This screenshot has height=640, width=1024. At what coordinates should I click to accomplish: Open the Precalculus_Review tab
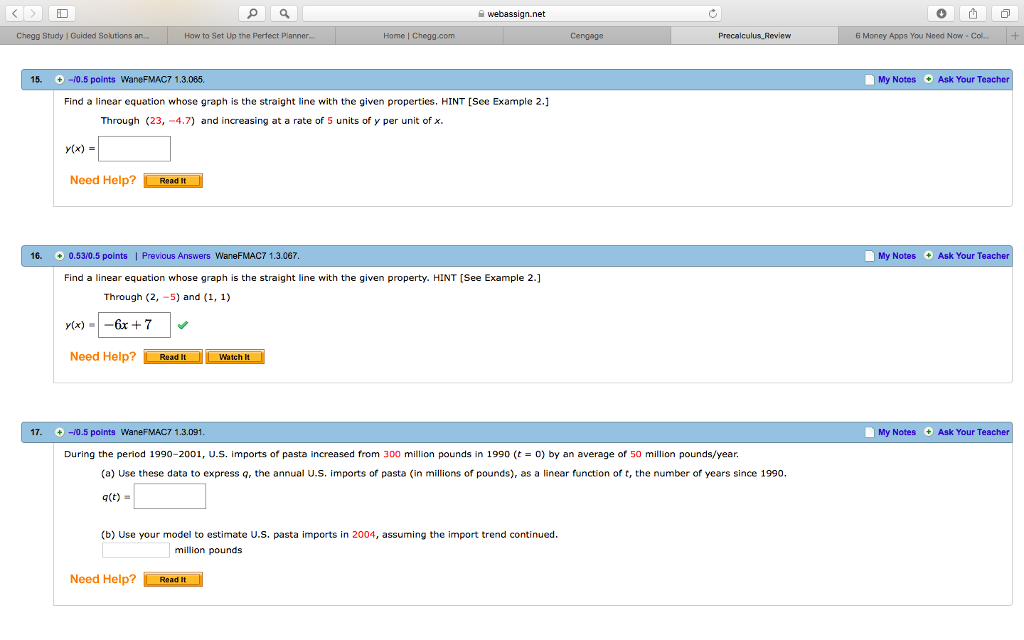752,34
